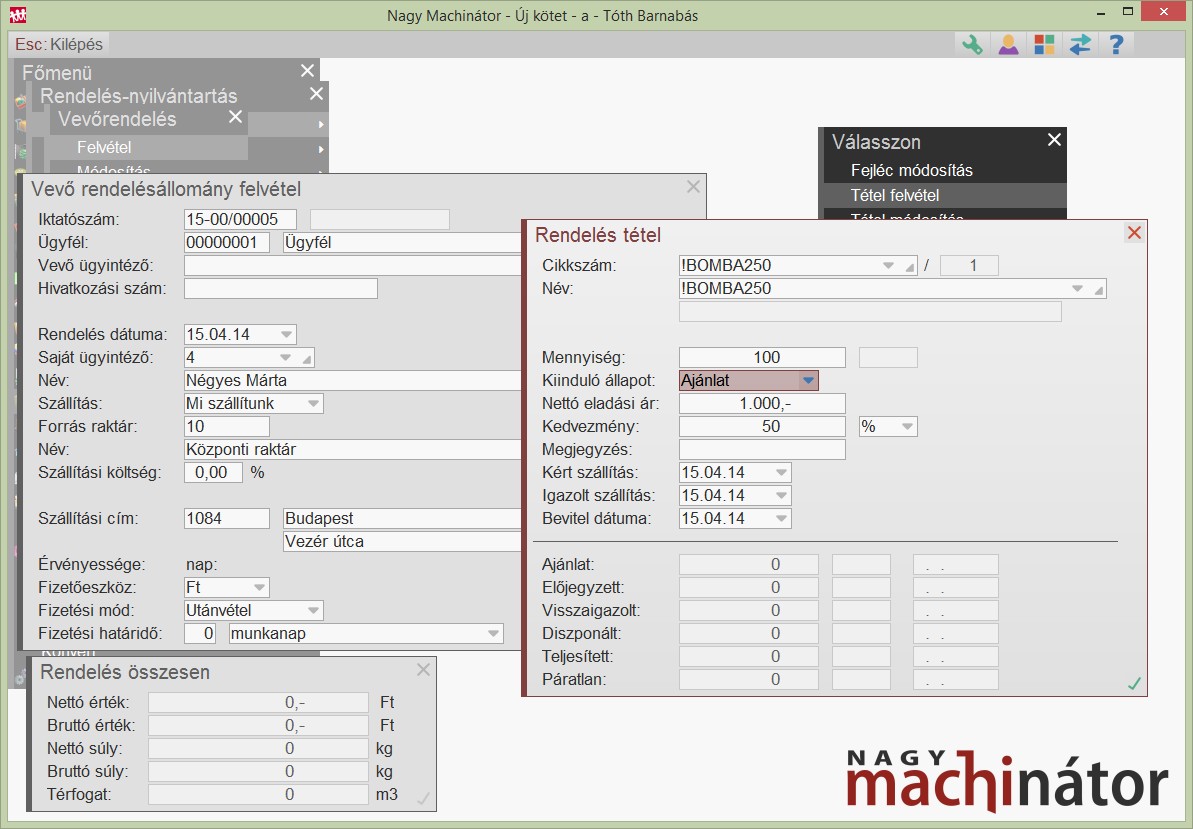Click the blue swap arrows icon
The height and width of the screenshot is (829, 1193).
point(1080,44)
